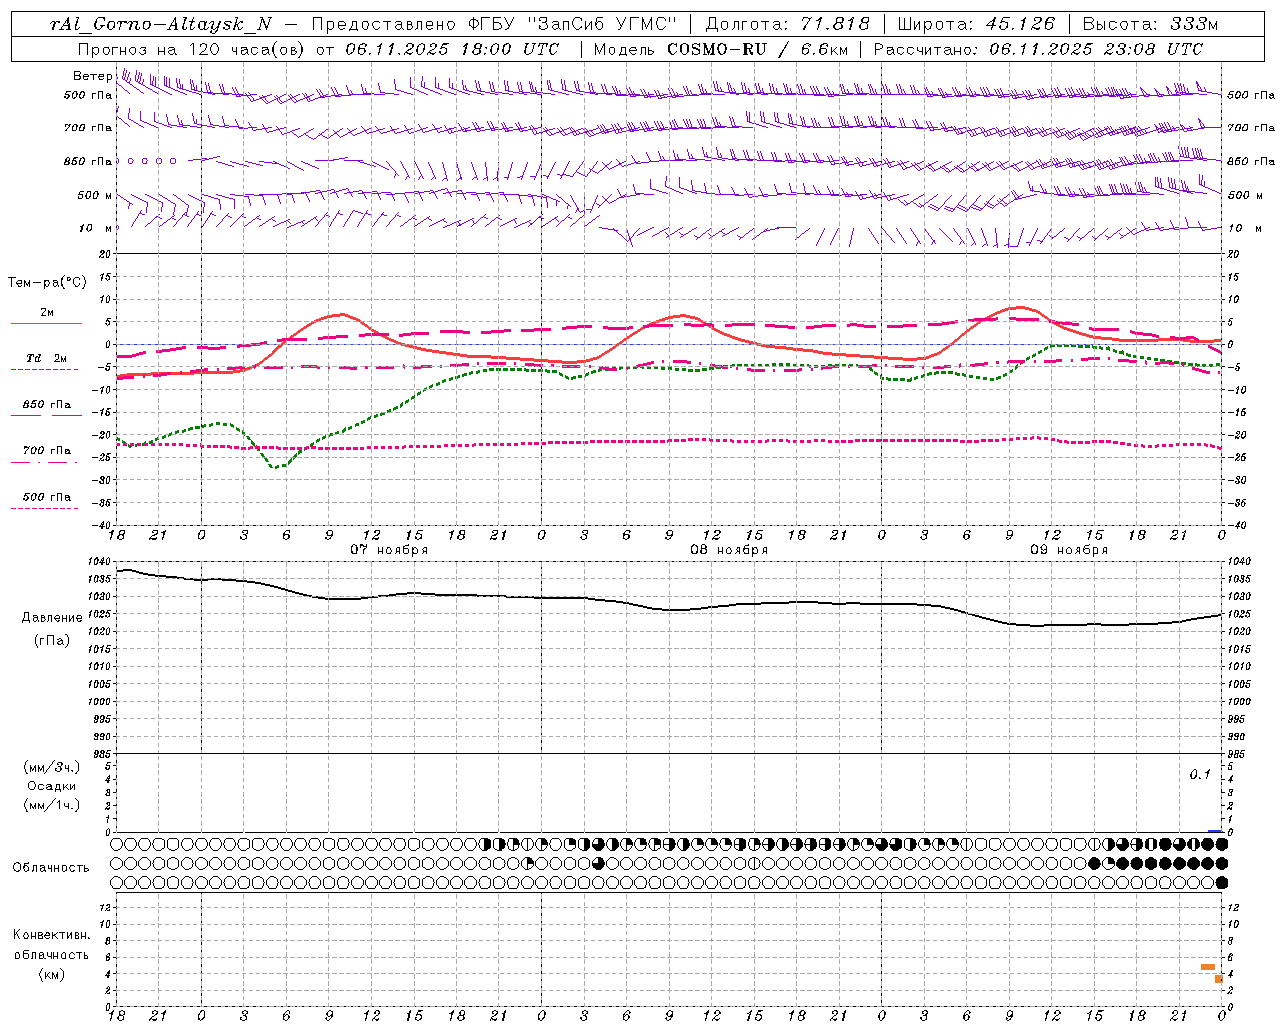Click the (км) unit label
This screenshot has height=1024, width=1280.
click(x=52, y=974)
